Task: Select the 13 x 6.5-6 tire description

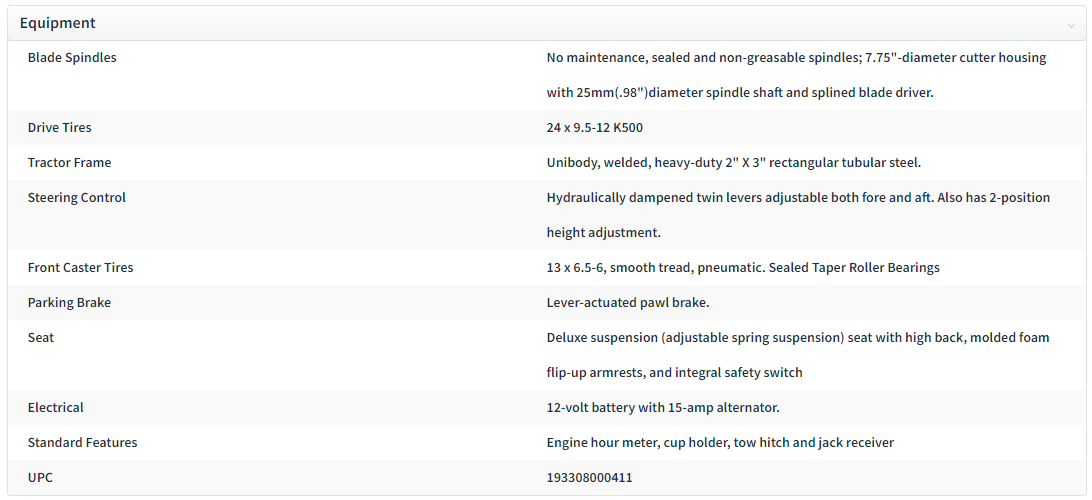Action: point(743,267)
